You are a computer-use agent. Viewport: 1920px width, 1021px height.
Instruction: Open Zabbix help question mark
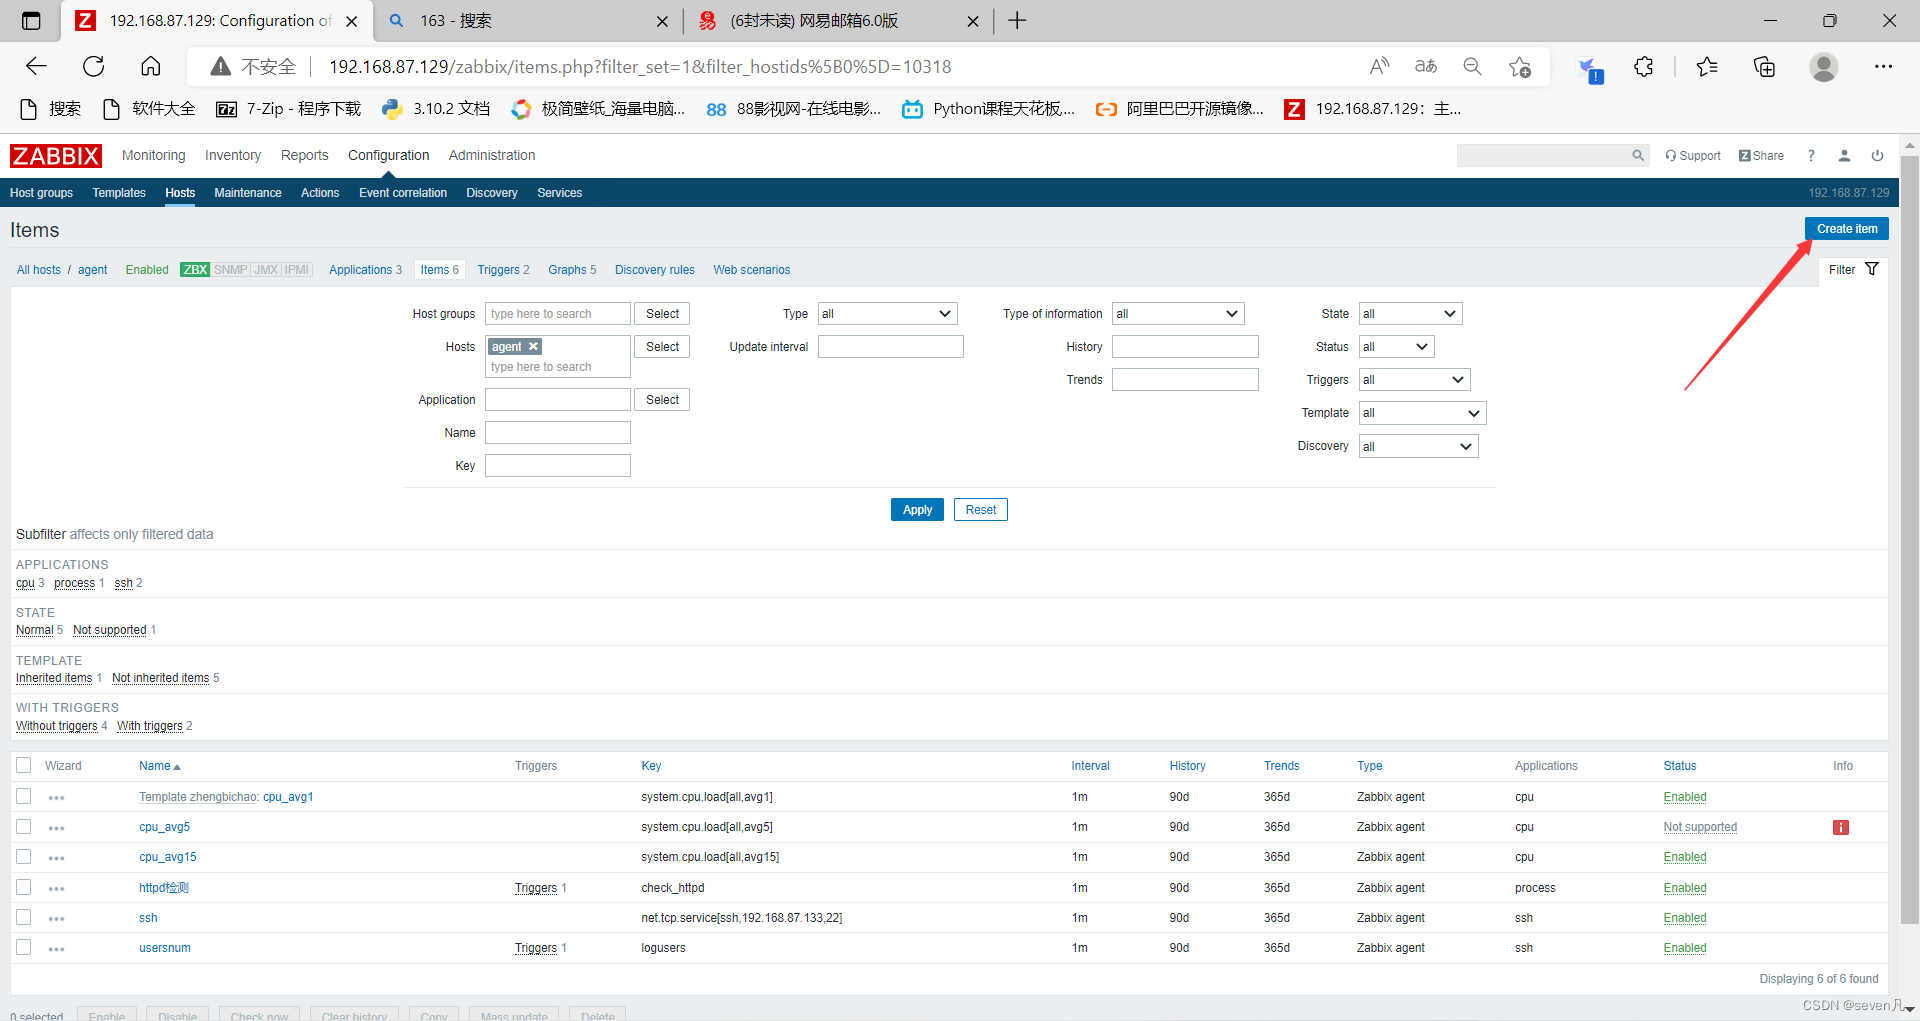1811,155
